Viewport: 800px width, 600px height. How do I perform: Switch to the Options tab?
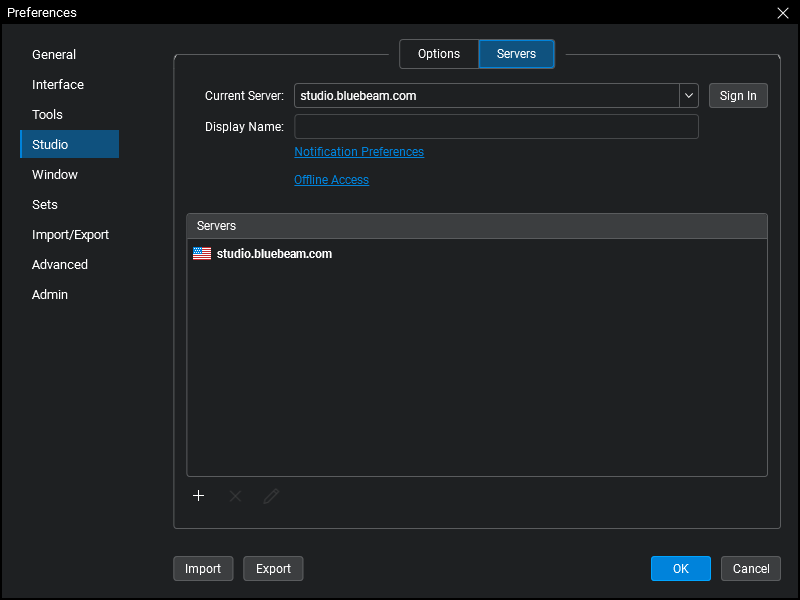pyautogui.click(x=439, y=54)
